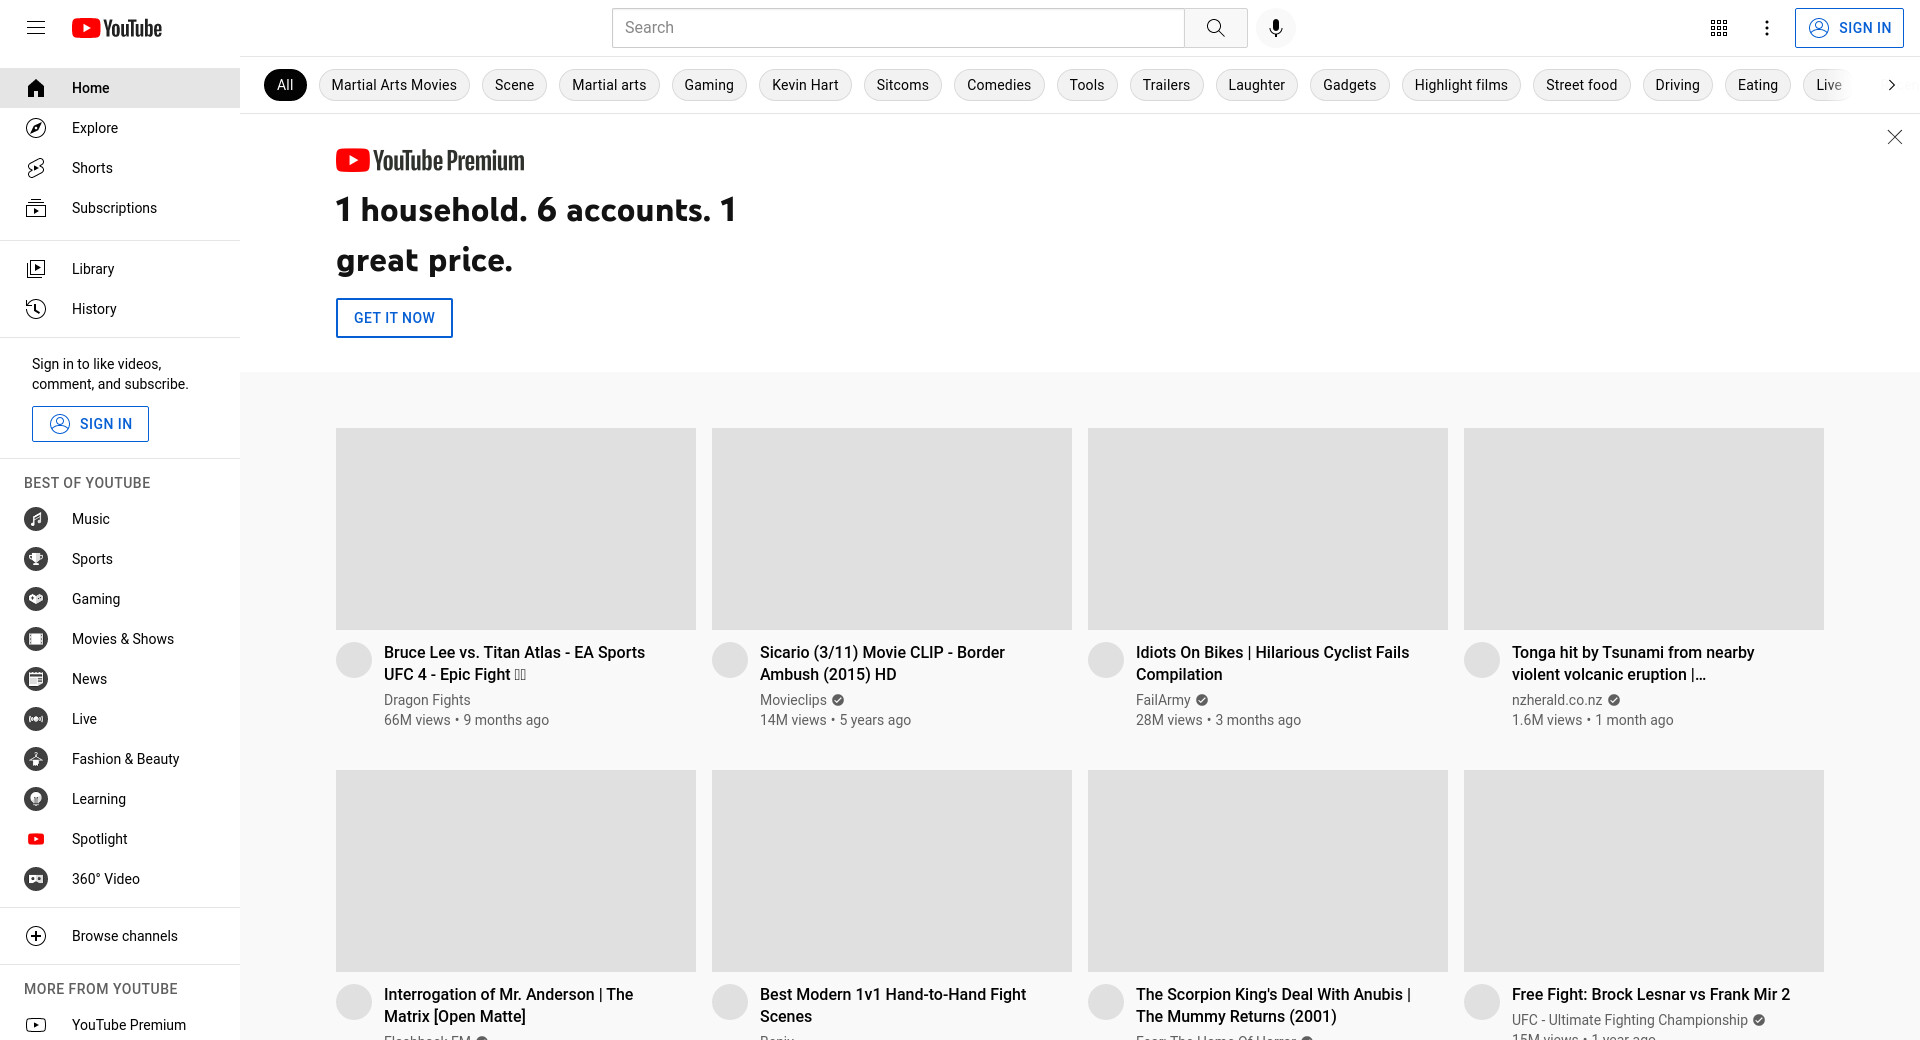Viewport: 1920px width, 1040px height.
Task: Open Shorts from the sidebar
Action: point(120,168)
